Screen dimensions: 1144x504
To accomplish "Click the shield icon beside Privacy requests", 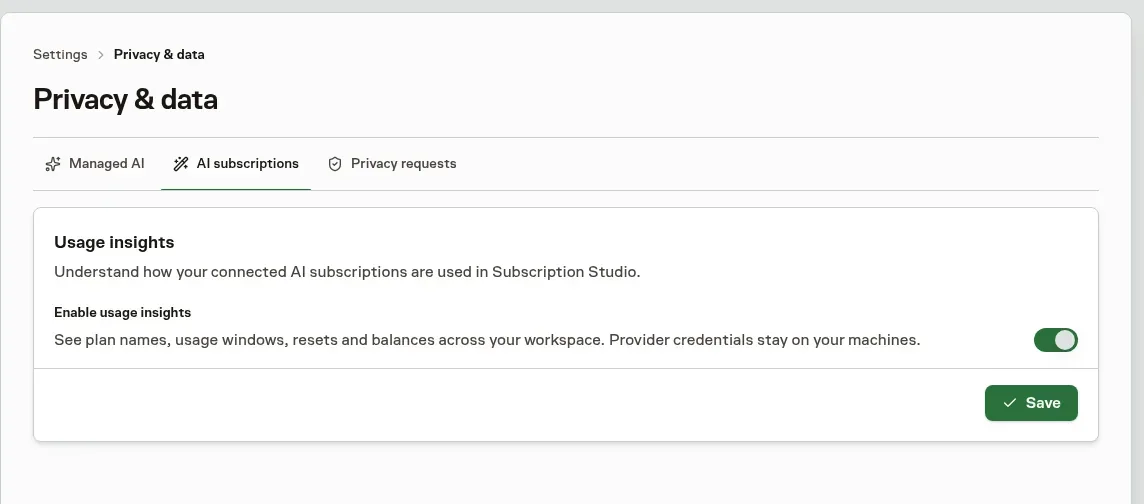I will [335, 164].
